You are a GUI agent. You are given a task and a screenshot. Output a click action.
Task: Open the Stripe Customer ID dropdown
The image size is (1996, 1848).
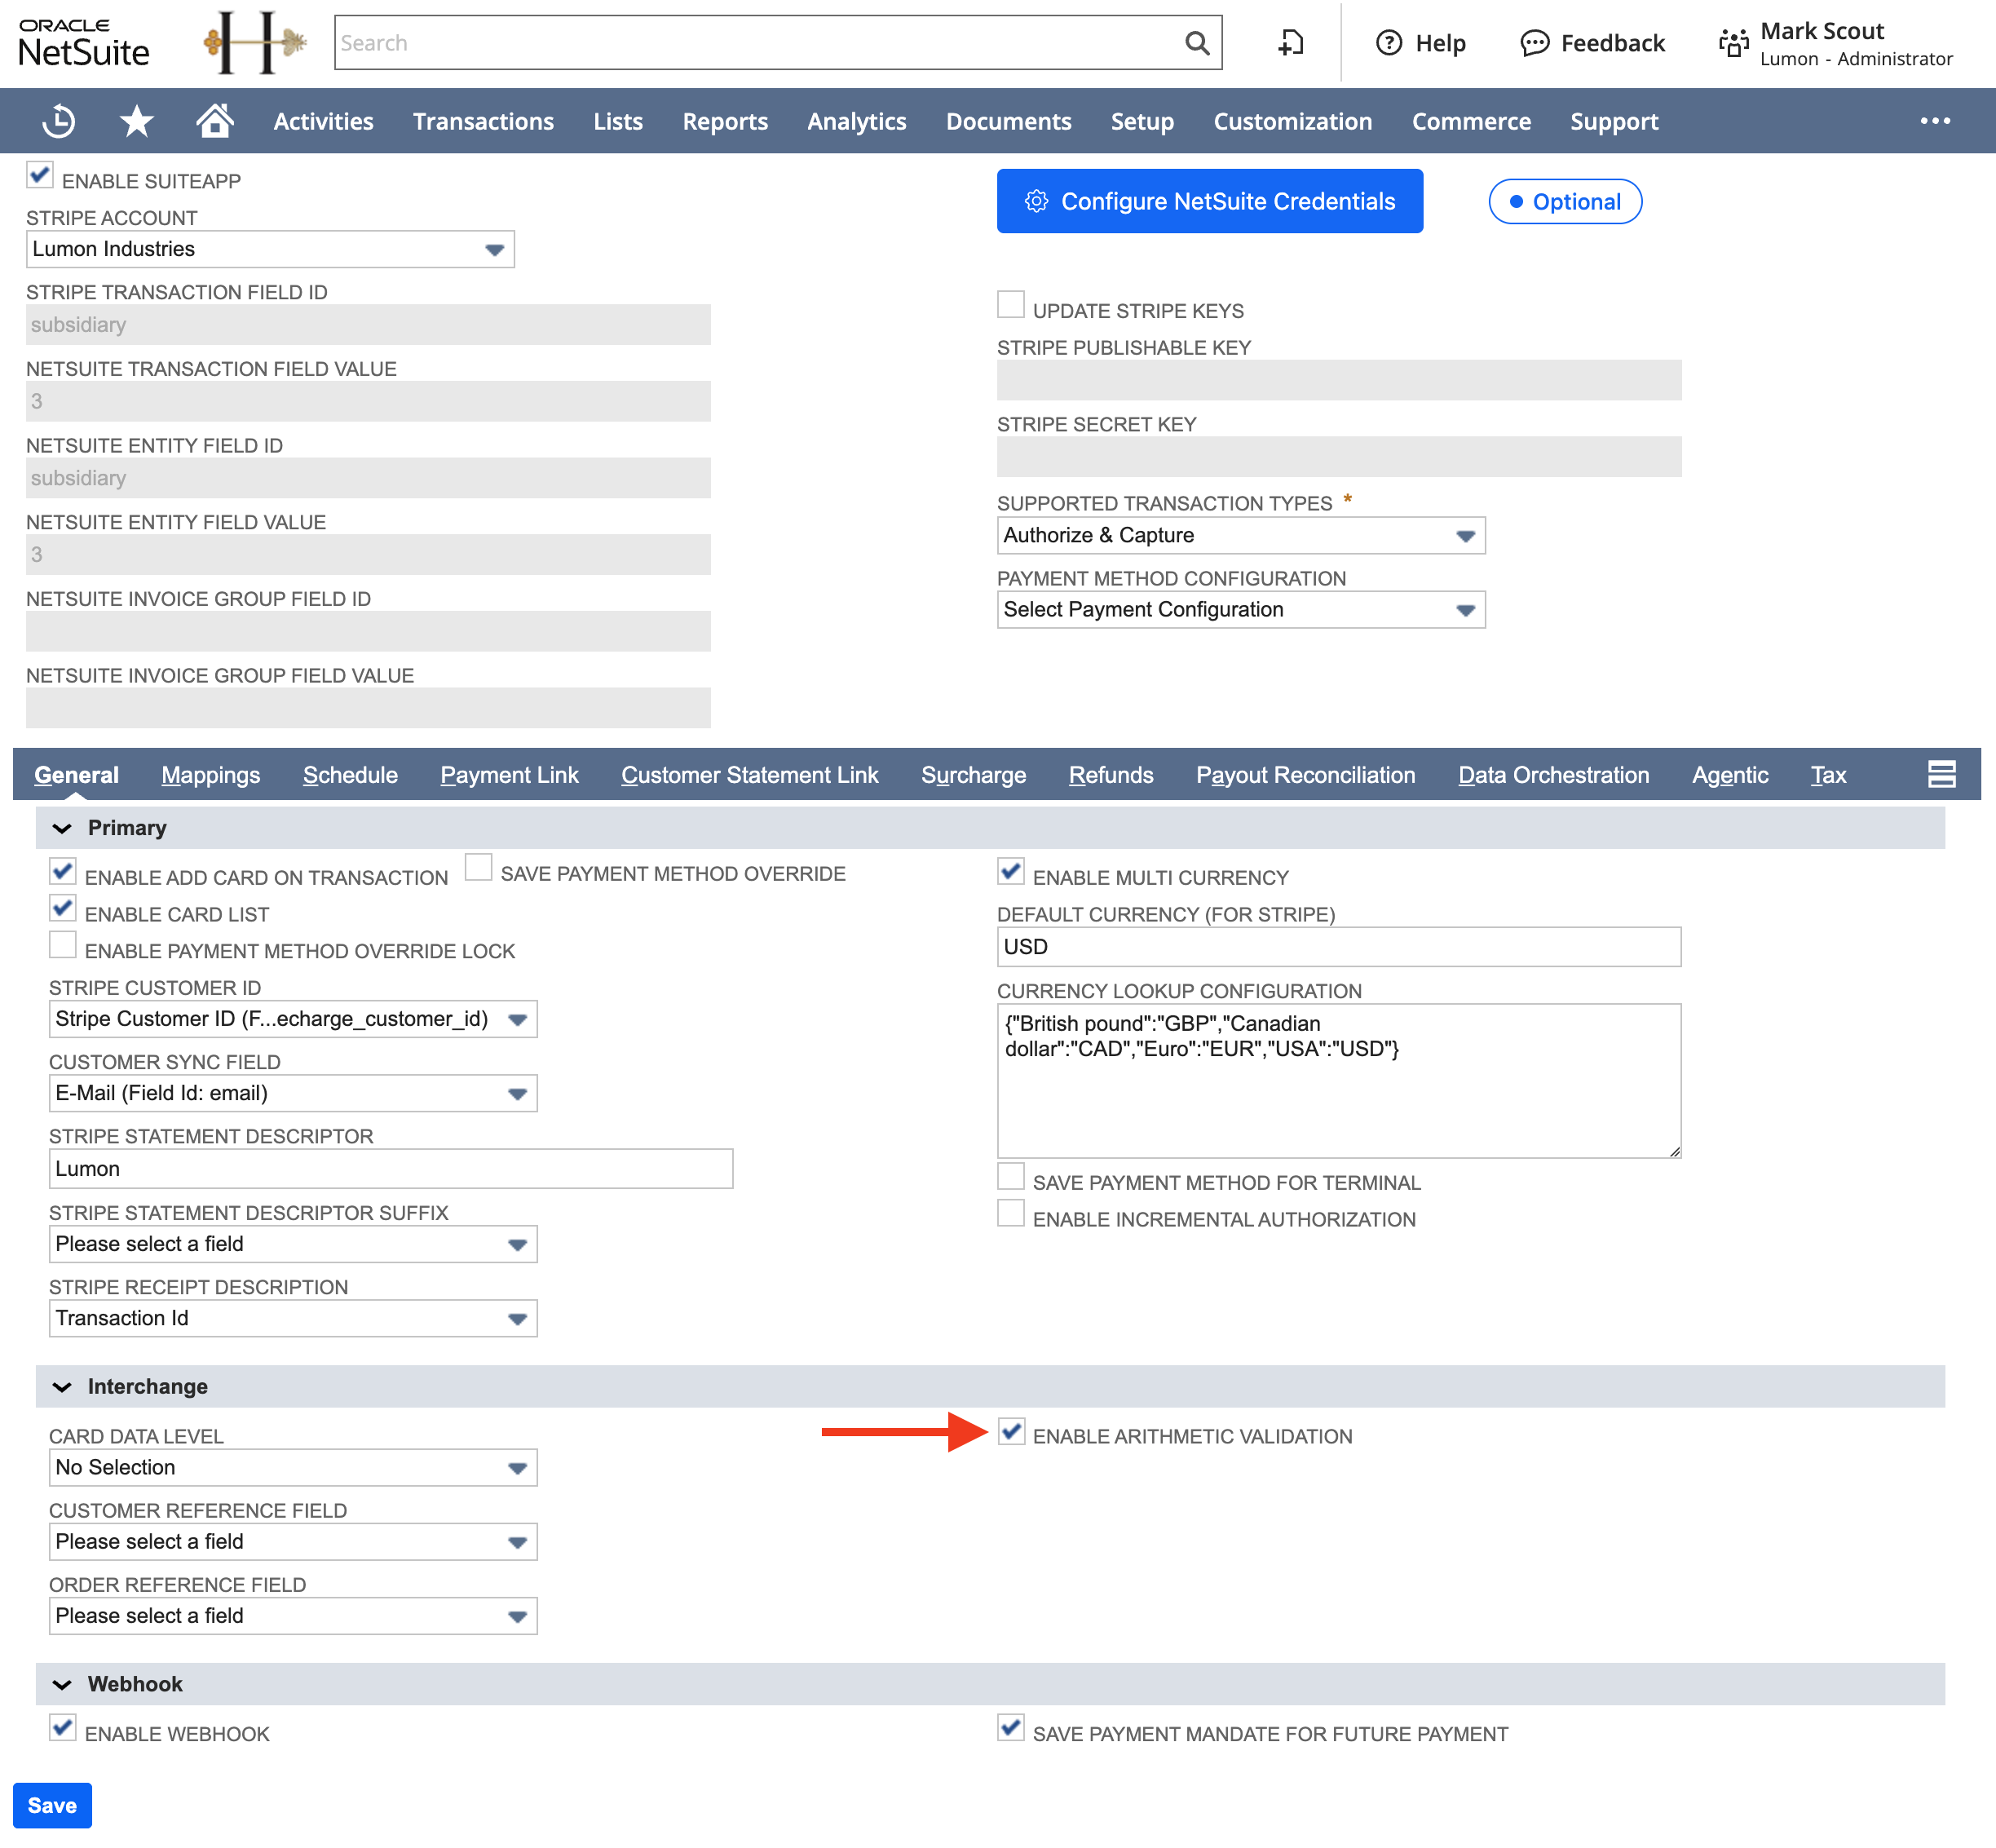[x=293, y=1019]
